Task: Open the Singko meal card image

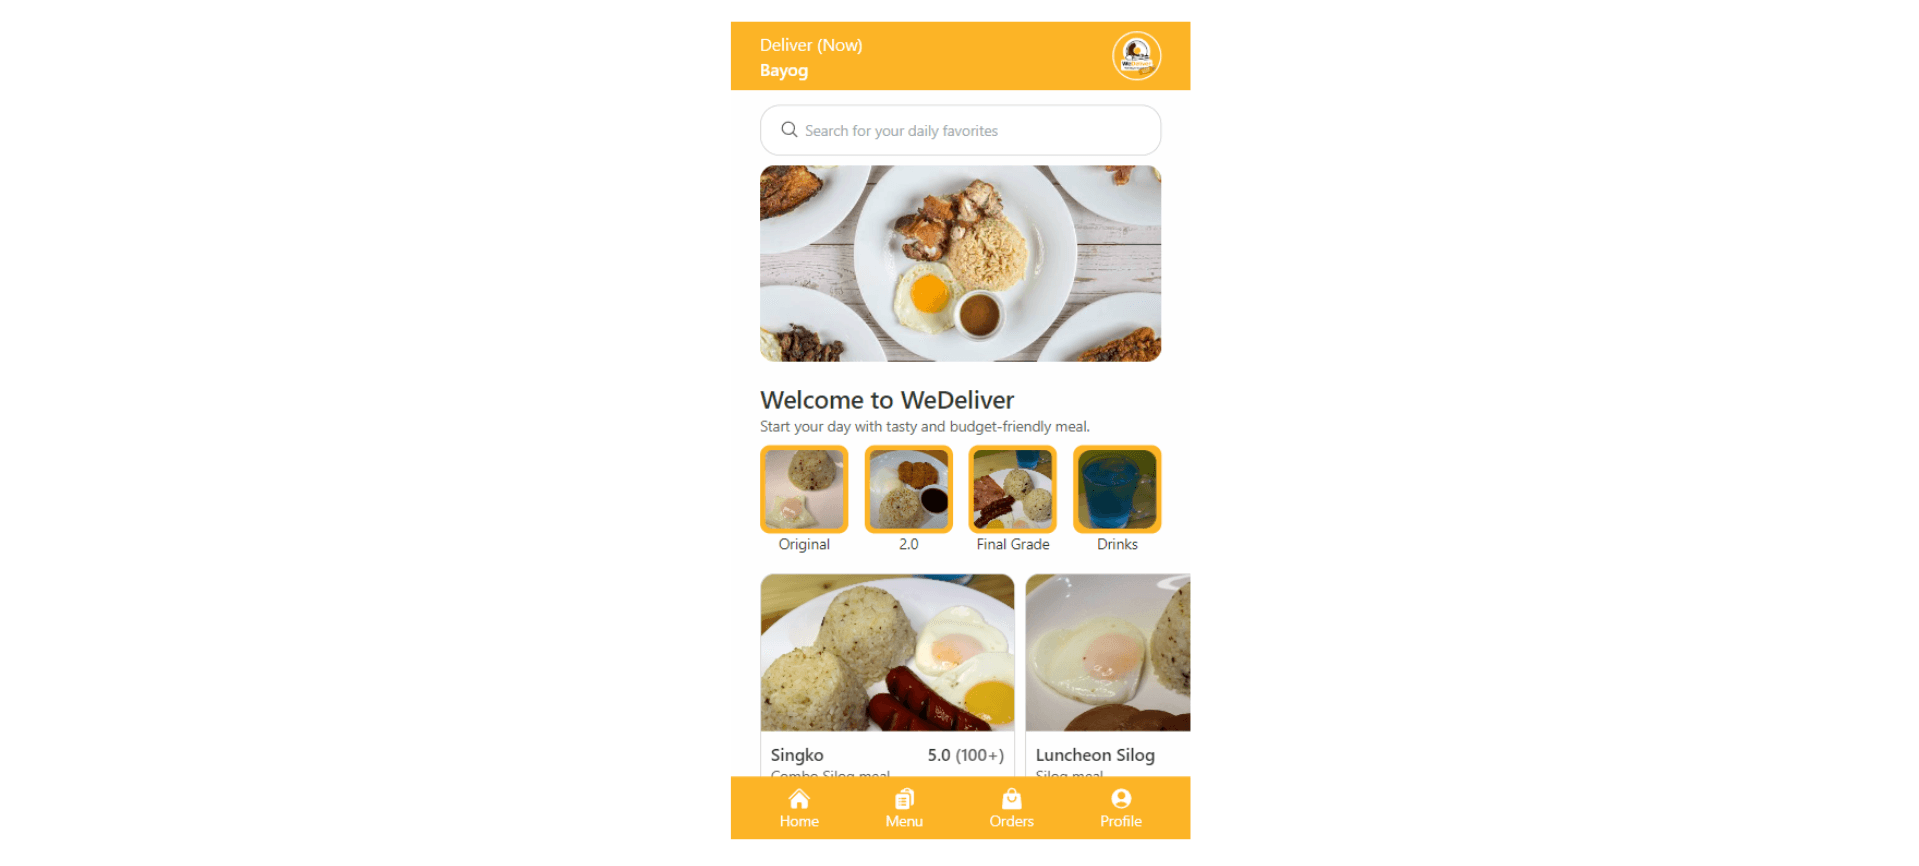Action: pyautogui.click(x=887, y=653)
